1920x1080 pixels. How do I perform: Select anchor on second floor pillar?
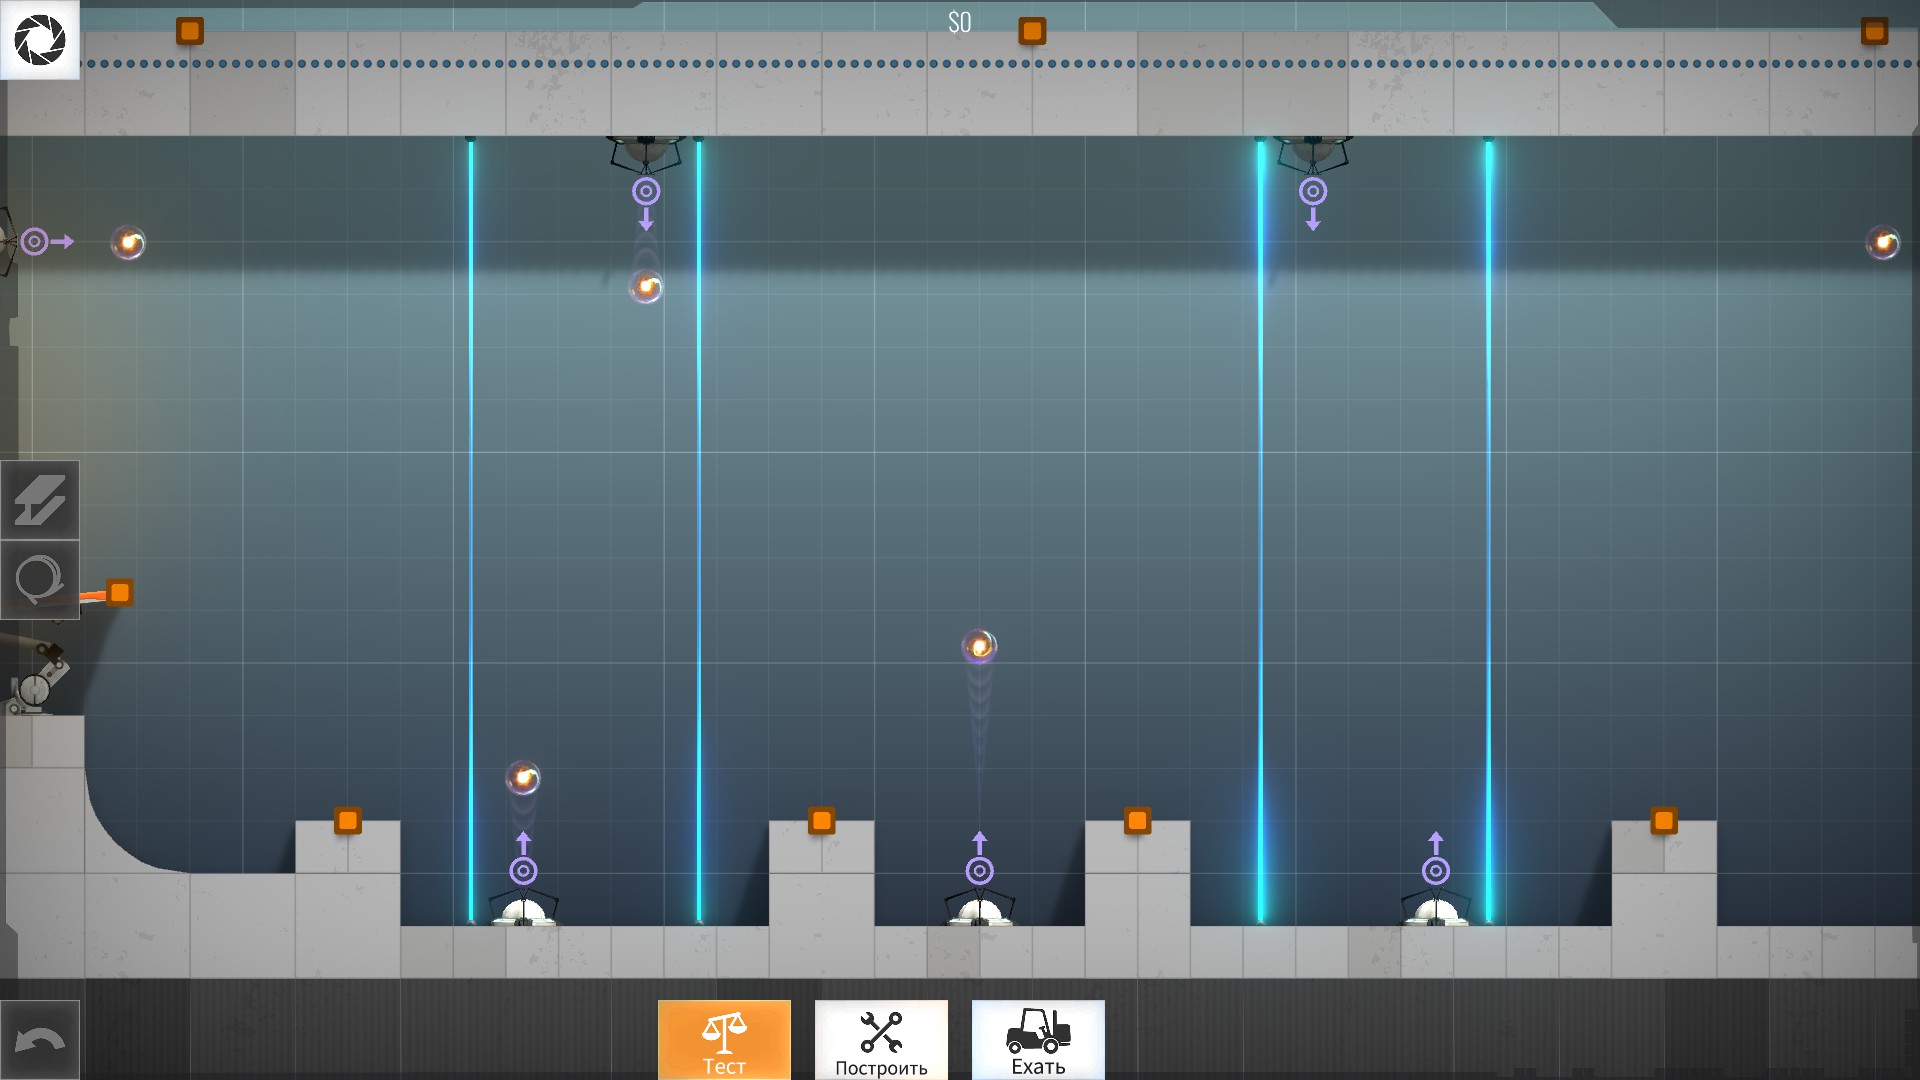tap(821, 821)
